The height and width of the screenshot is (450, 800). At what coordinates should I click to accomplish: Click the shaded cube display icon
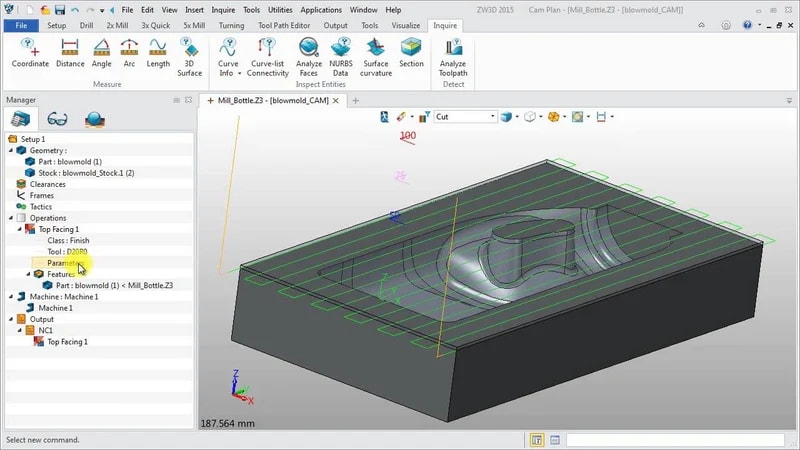point(506,117)
